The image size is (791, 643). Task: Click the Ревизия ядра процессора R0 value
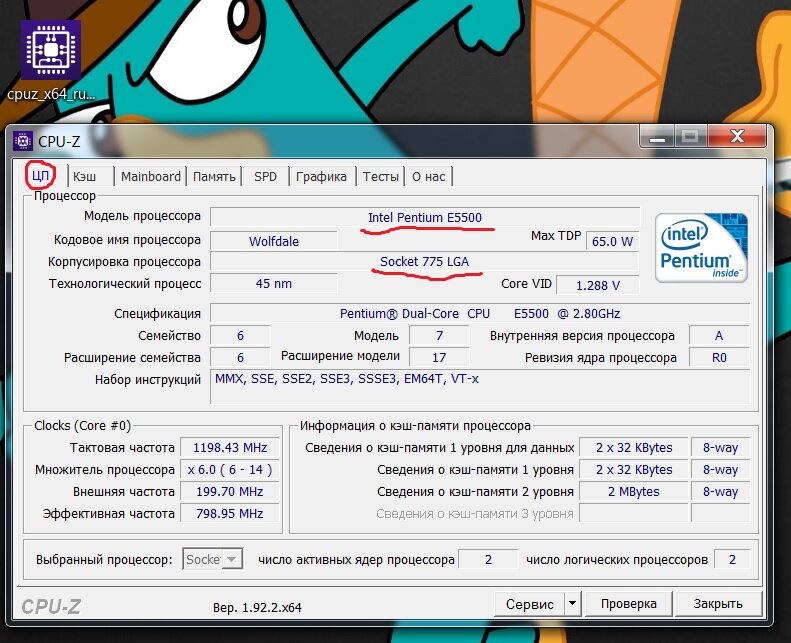pos(719,358)
